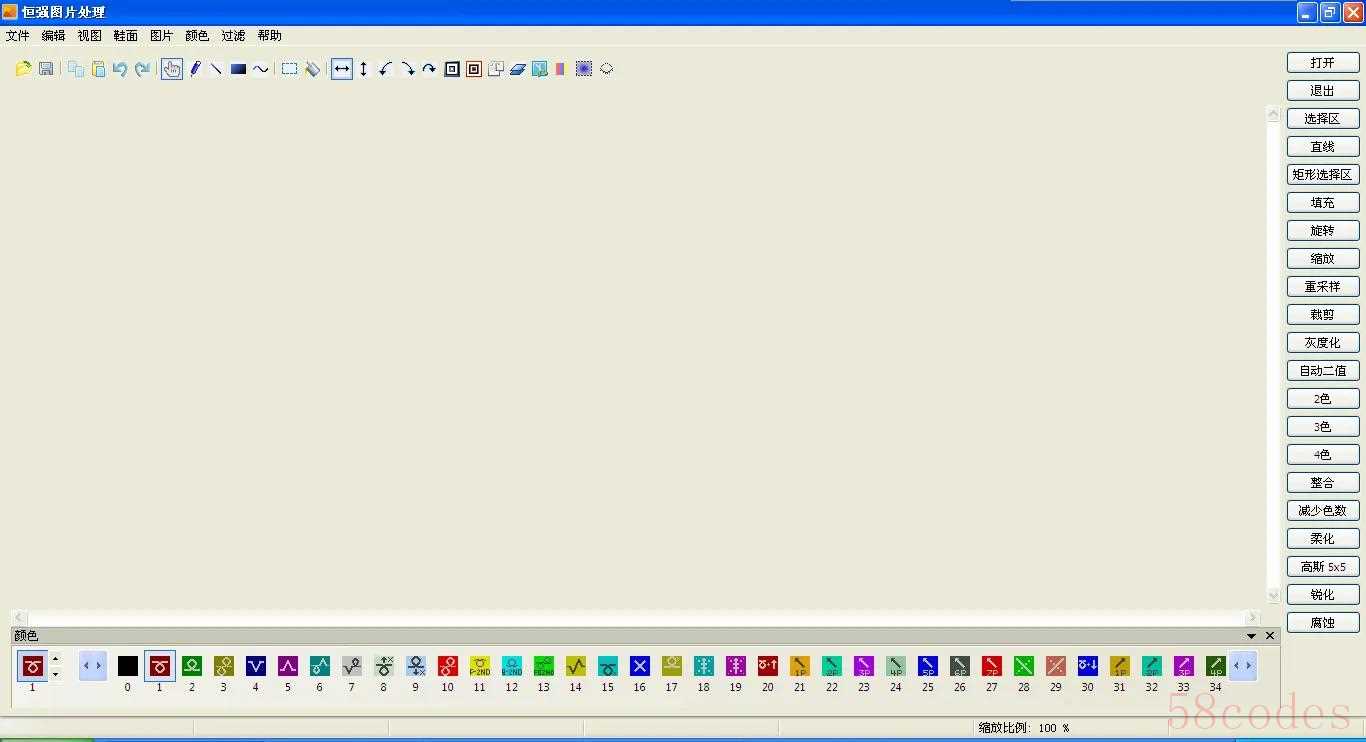Click the 灰度化 button
The image size is (1366, 742).
[1322, 343]
